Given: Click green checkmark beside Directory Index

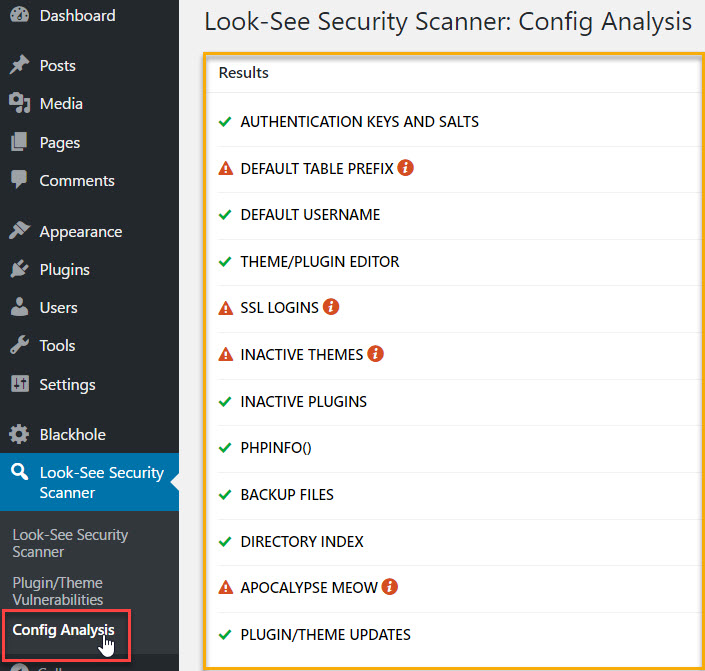Looking at the screenshot, I should point(225,541).
